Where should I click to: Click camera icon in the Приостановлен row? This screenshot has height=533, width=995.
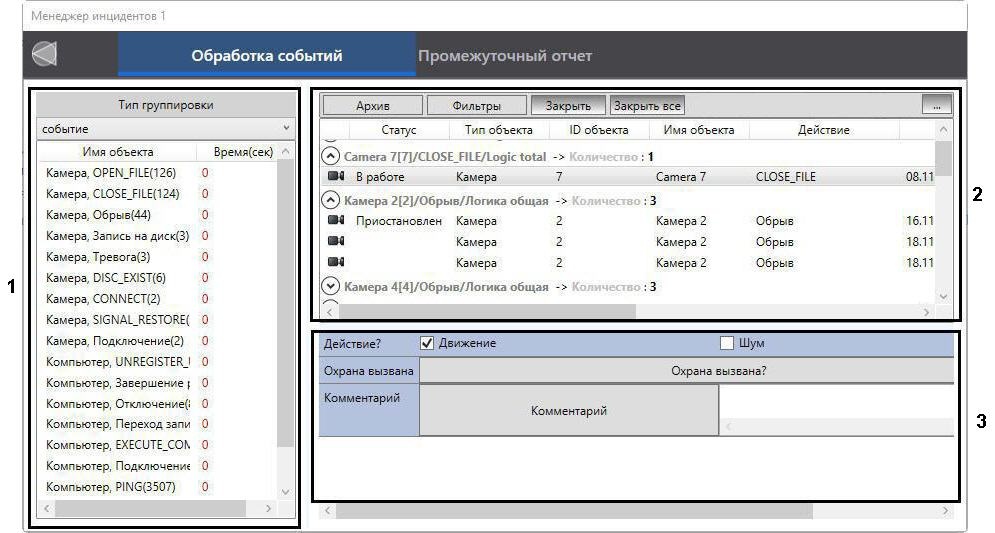335,221
